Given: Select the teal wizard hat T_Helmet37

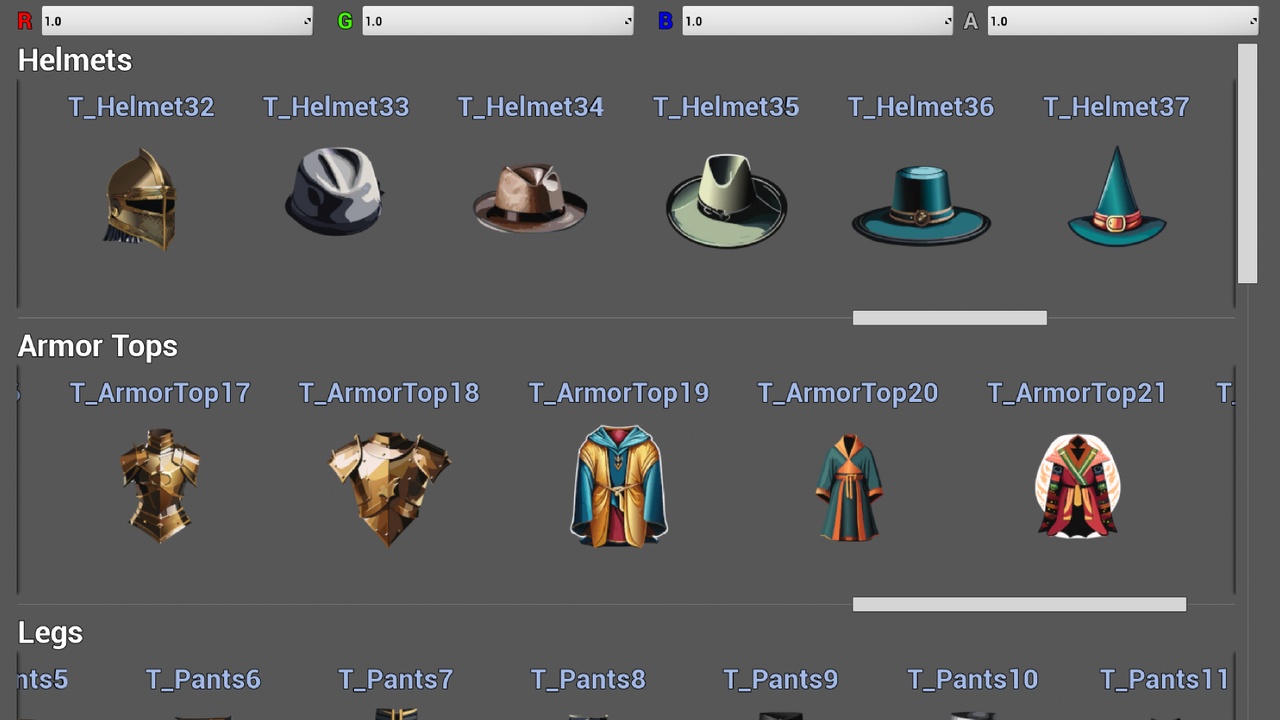Looking at the screenshot, I should 1117,196.
